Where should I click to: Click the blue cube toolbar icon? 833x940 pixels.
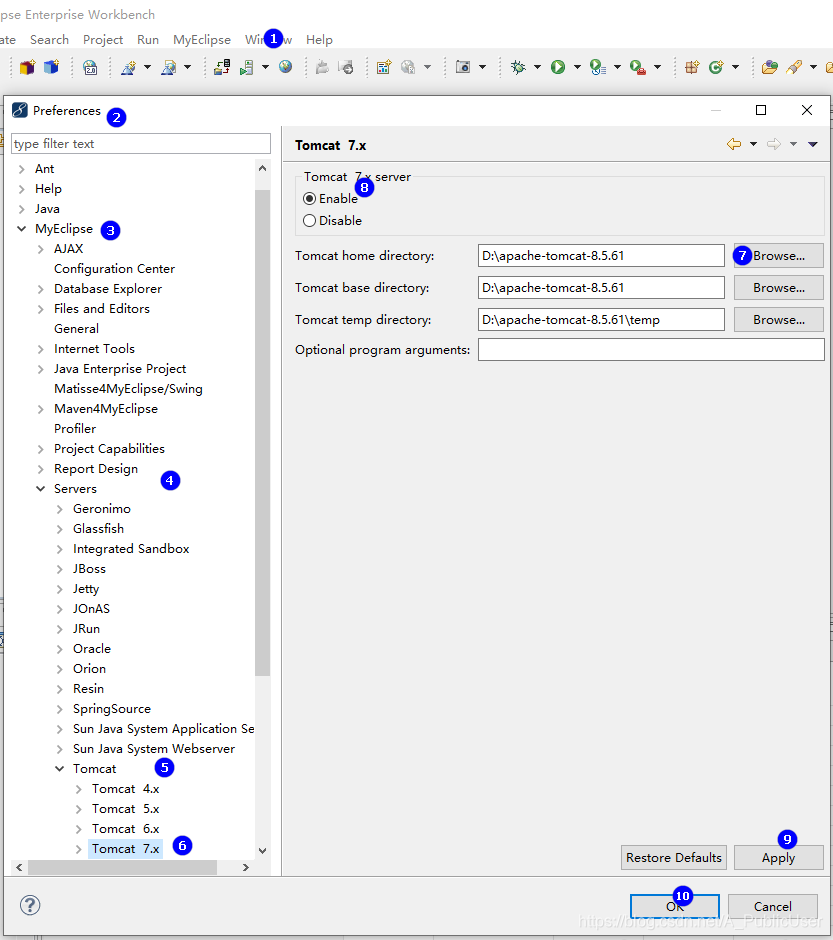(x=52, y=67)
